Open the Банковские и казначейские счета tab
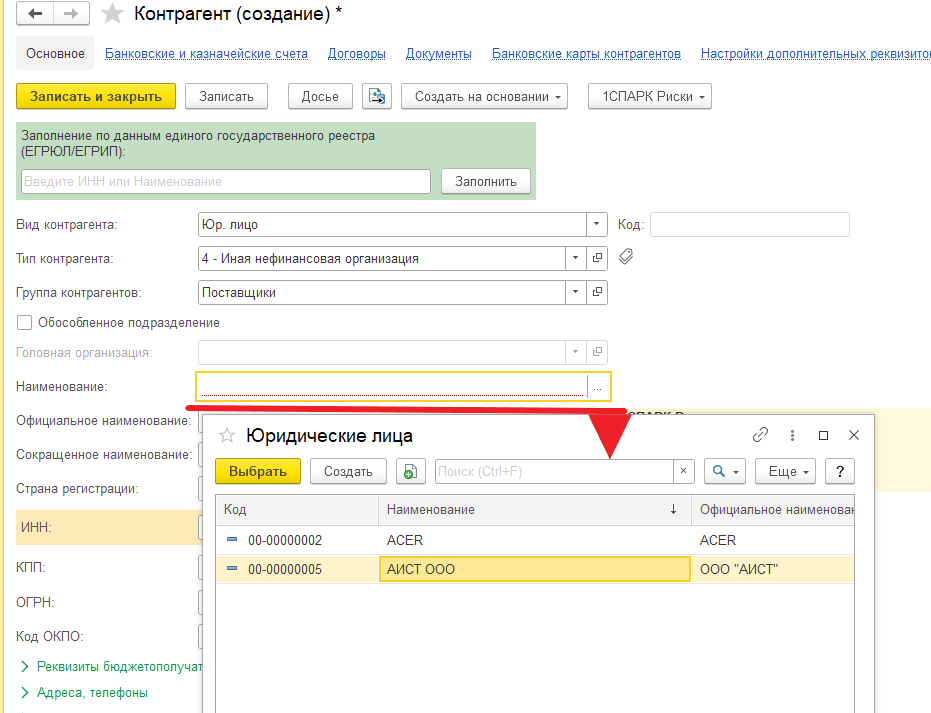Screen dimensions: 931x713 click(x=207, y=53)
